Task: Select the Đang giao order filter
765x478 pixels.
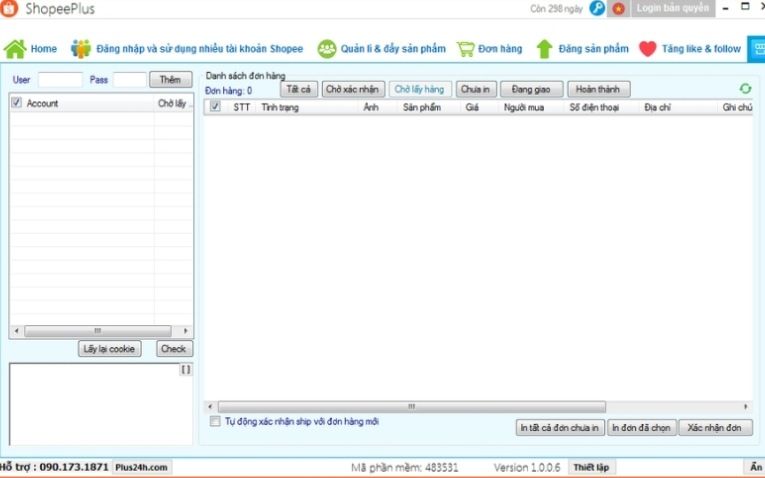Action: coord(531,89)
